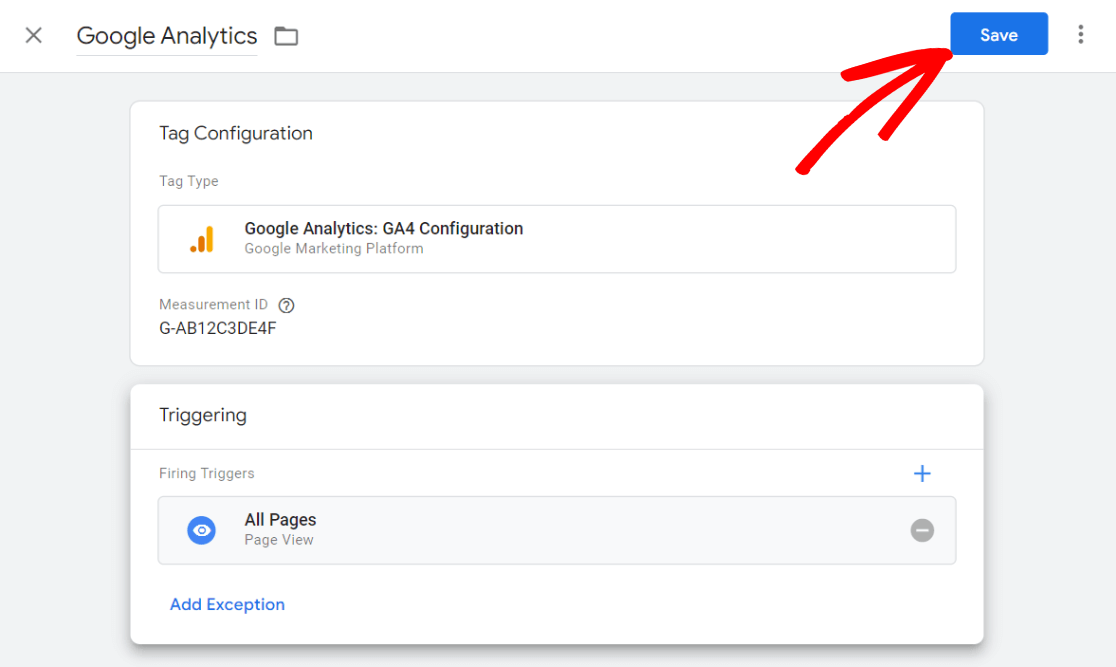Open the Measurement ID help question mark
The height and width of the screenshot is (667, 1116).
tap(286, 305)
